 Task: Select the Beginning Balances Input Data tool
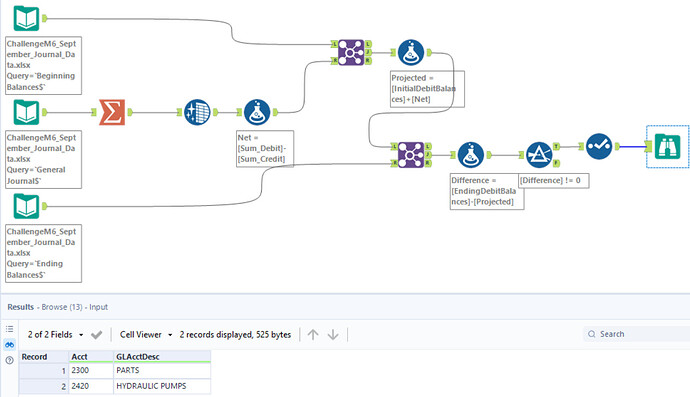coord(26,18)
